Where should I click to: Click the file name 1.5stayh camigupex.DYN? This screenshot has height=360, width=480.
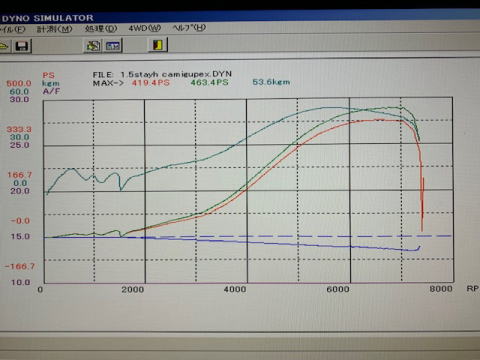click(176, 74)
